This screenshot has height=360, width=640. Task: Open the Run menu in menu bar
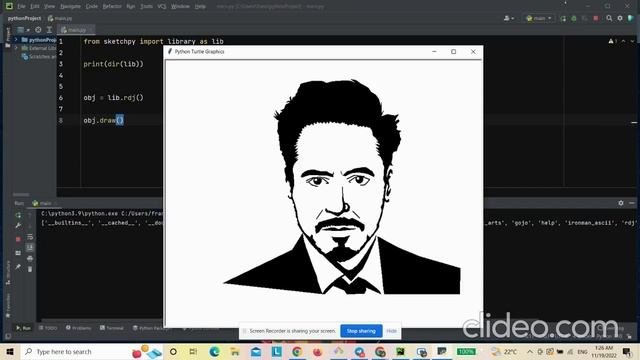(131, 6)
